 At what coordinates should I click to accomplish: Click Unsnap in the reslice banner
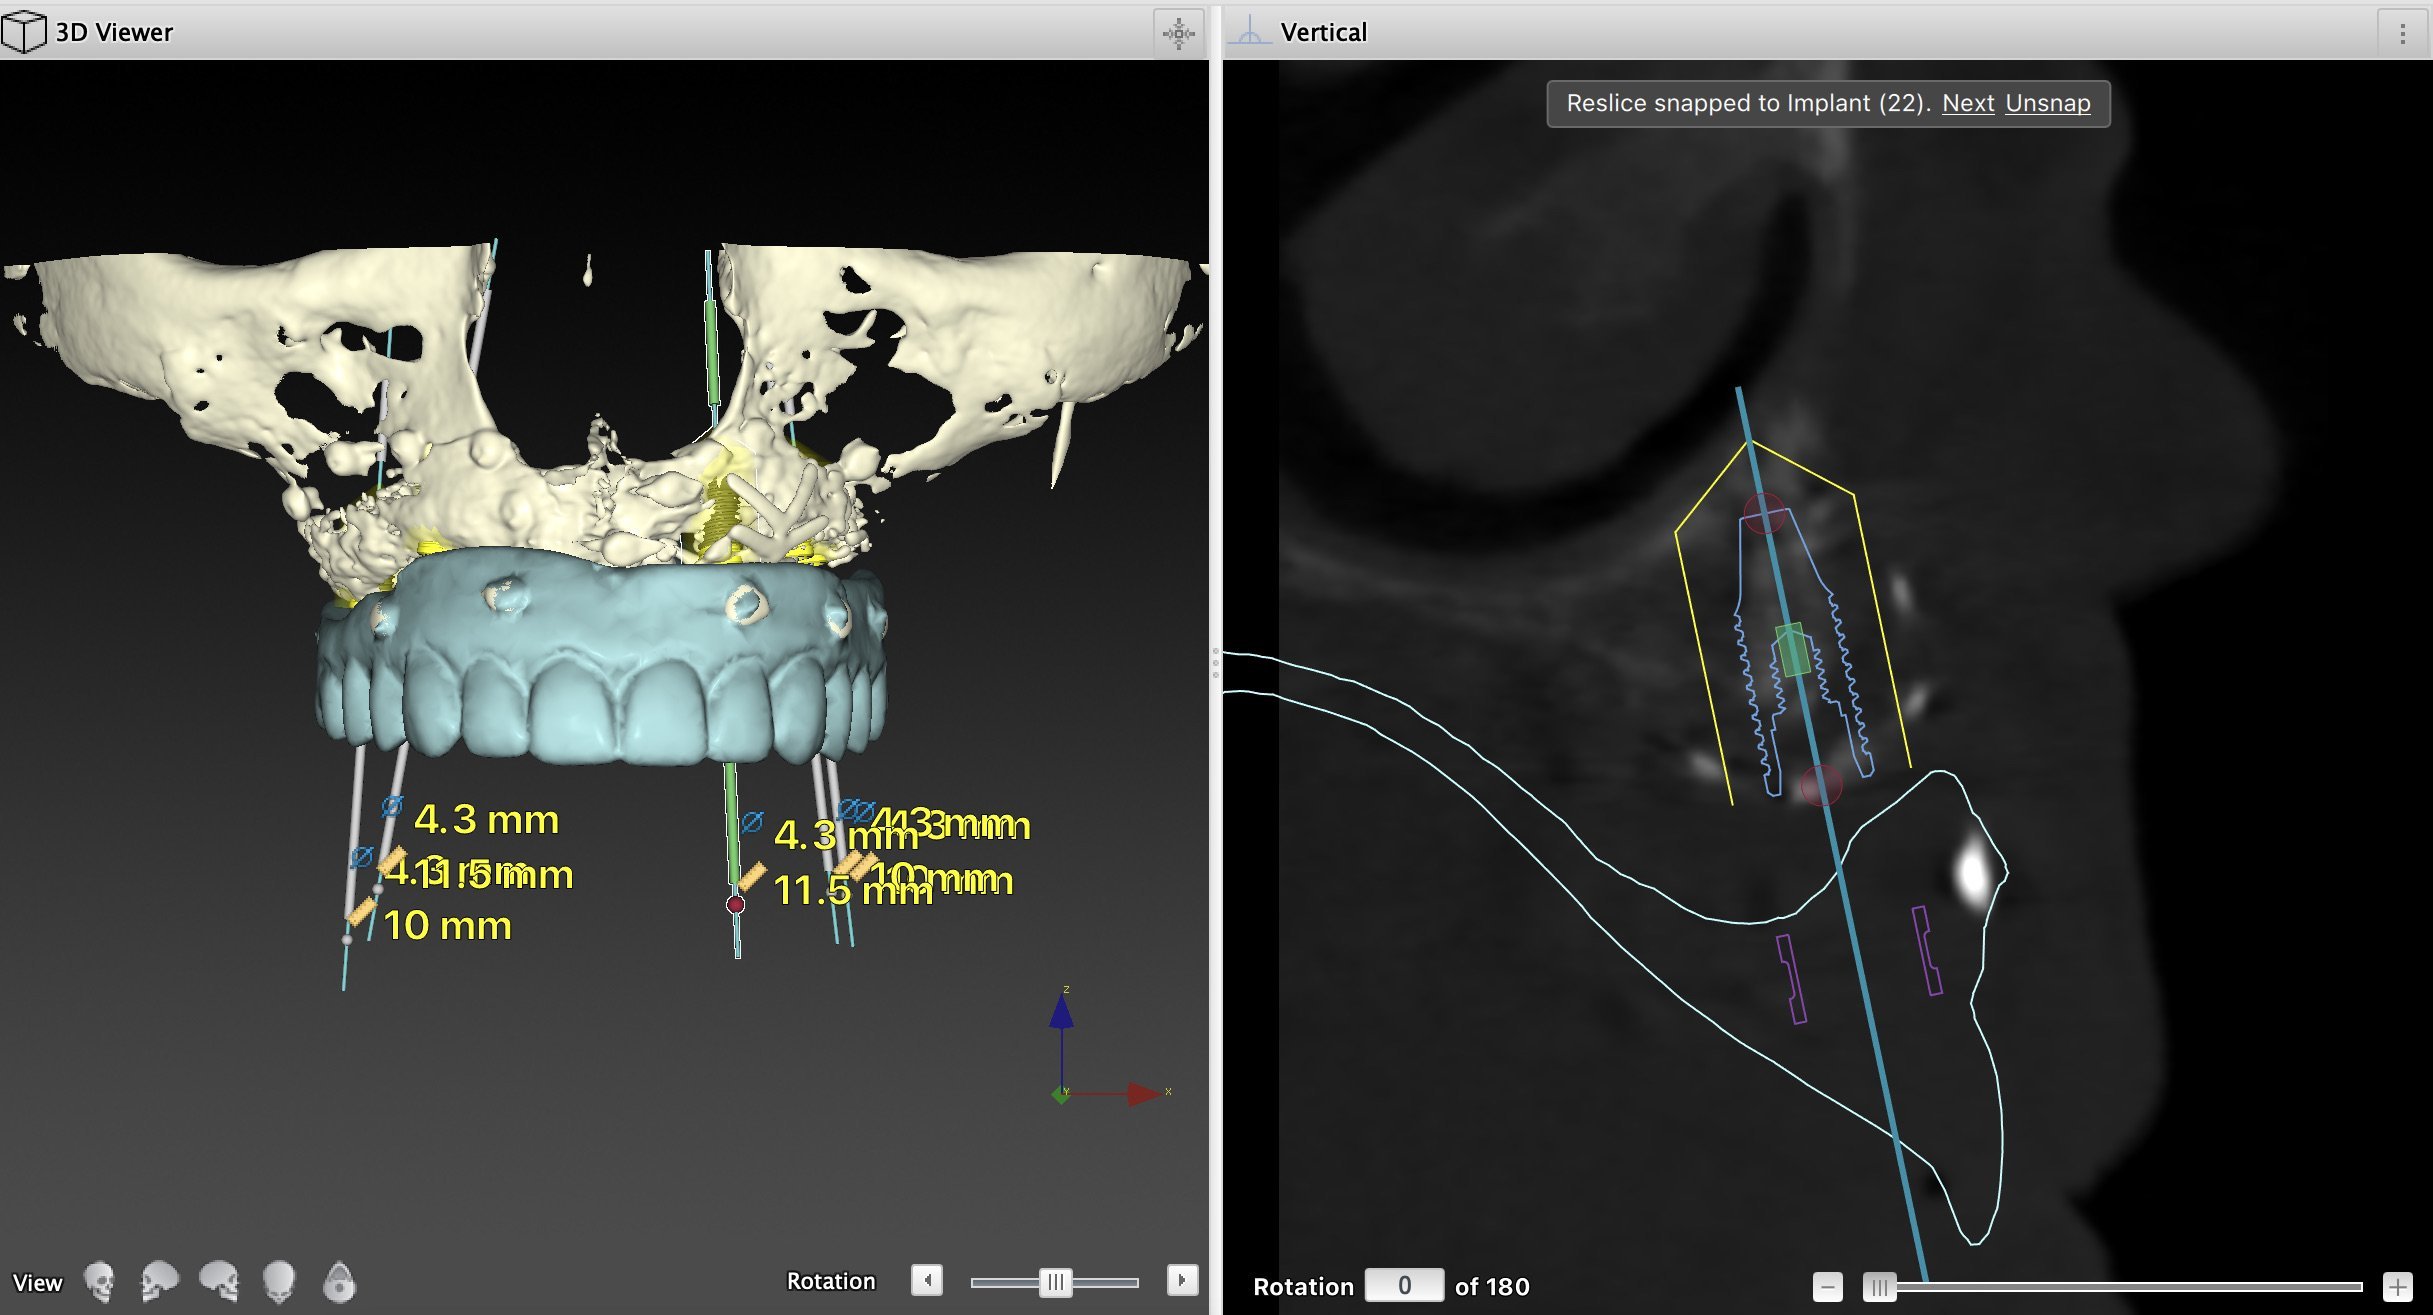pyautogui.click(x=2047, y=103)
